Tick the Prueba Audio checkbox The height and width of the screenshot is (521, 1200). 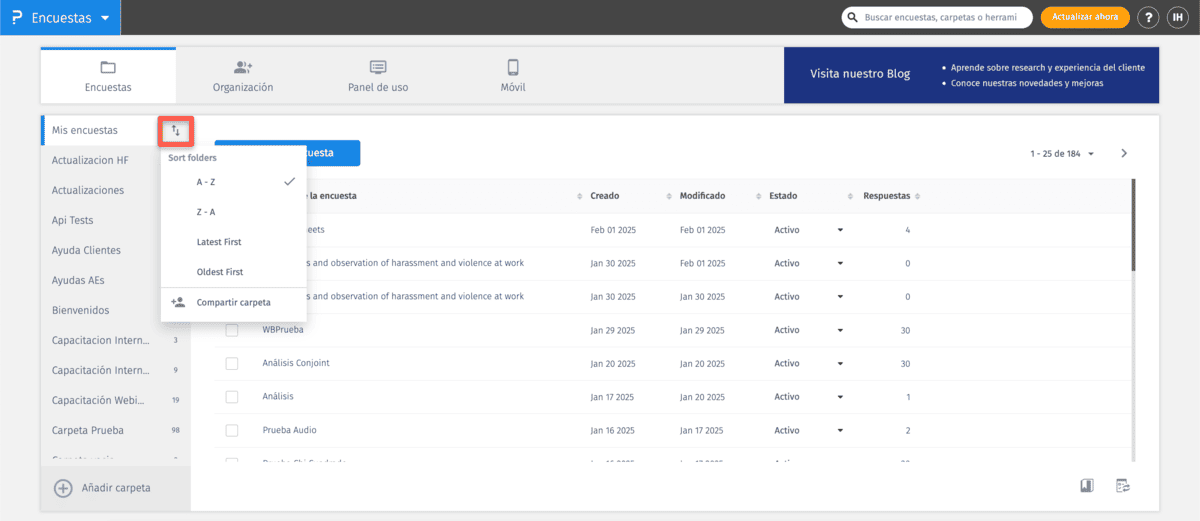[x=232, y=430]
